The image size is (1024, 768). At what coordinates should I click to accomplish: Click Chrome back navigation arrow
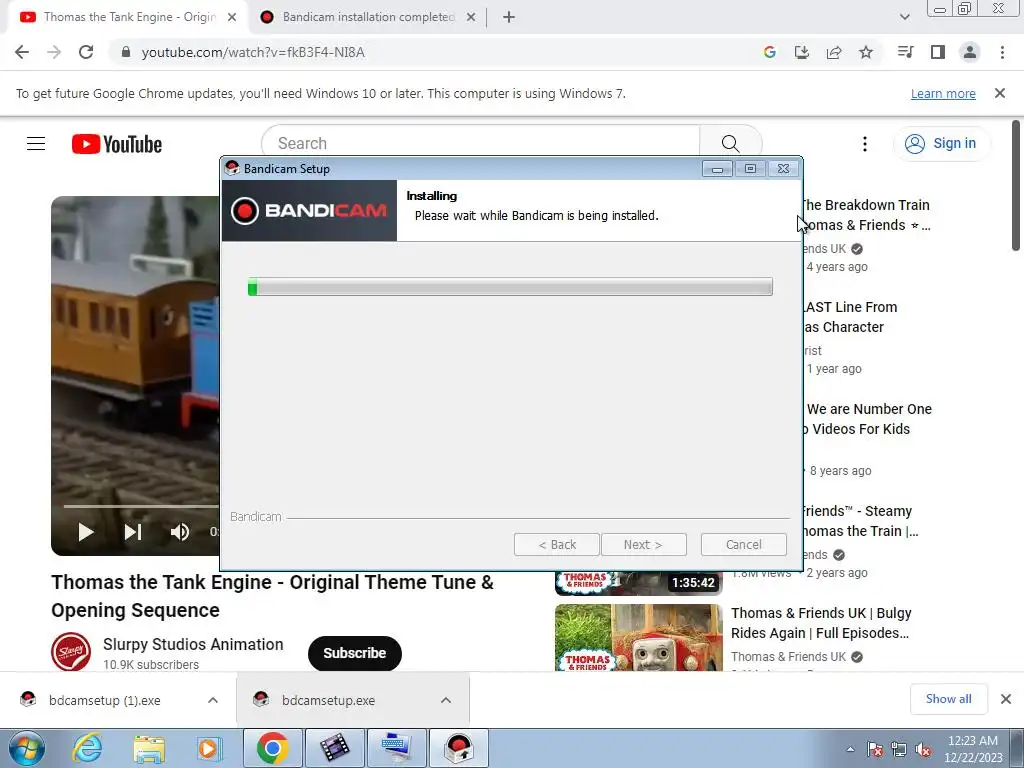pos(22,52)
